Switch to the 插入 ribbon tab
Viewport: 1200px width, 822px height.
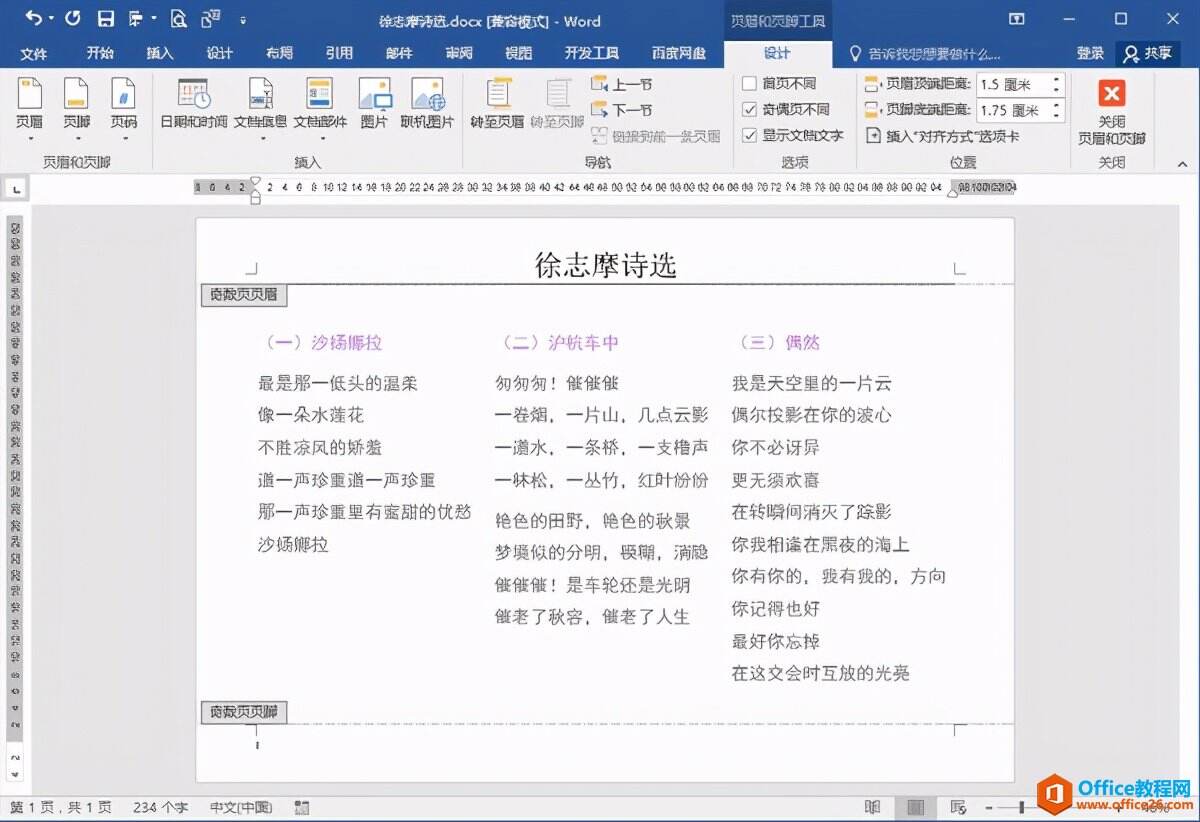[160, 53]
